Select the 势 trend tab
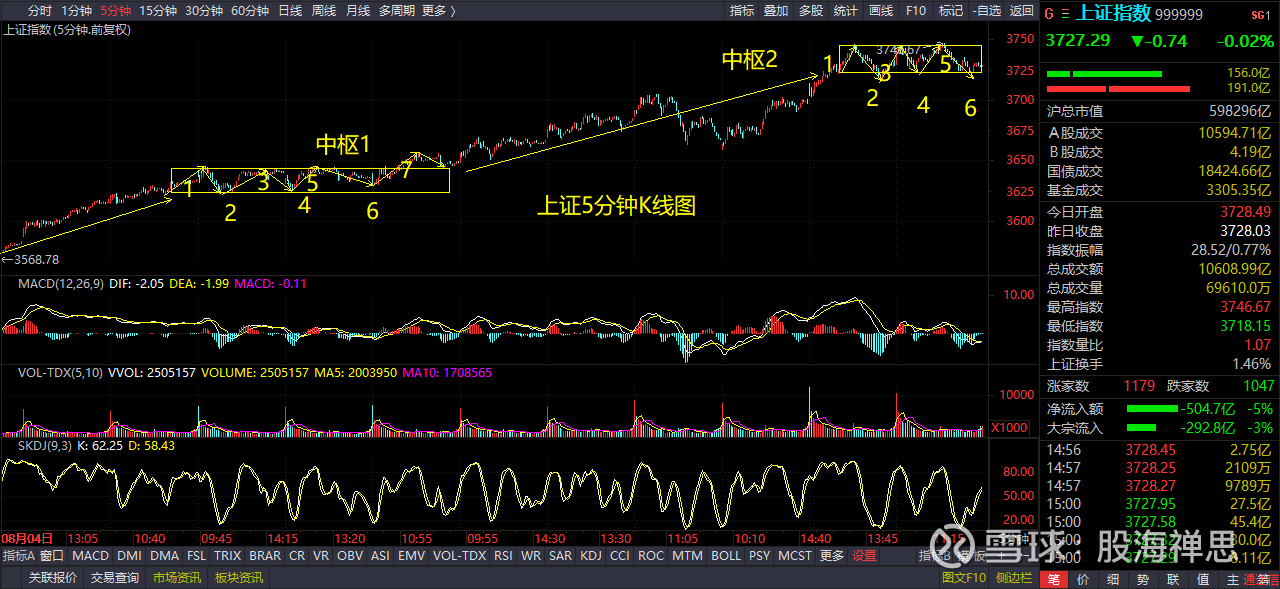This screenshot has width=1280, height=589. click(1143, 579)
